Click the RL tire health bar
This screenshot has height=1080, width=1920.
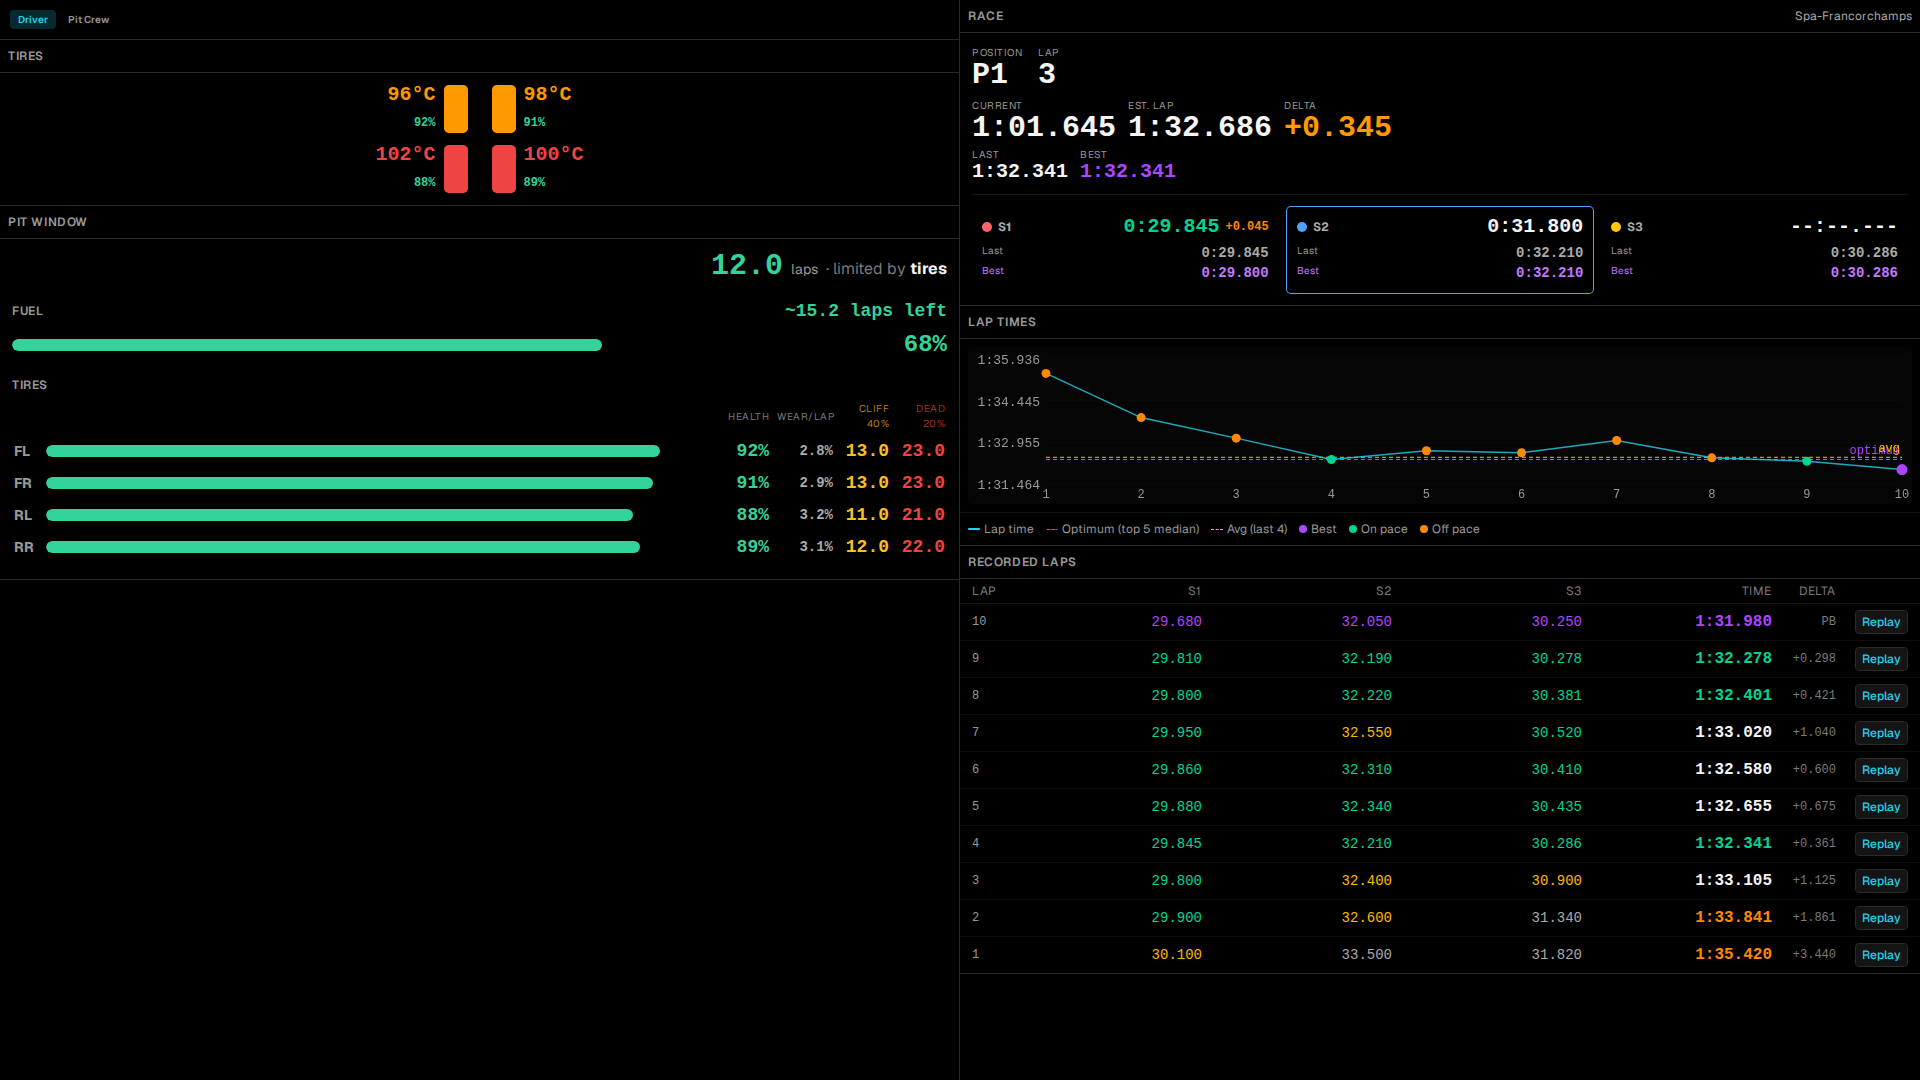point(339,515)
